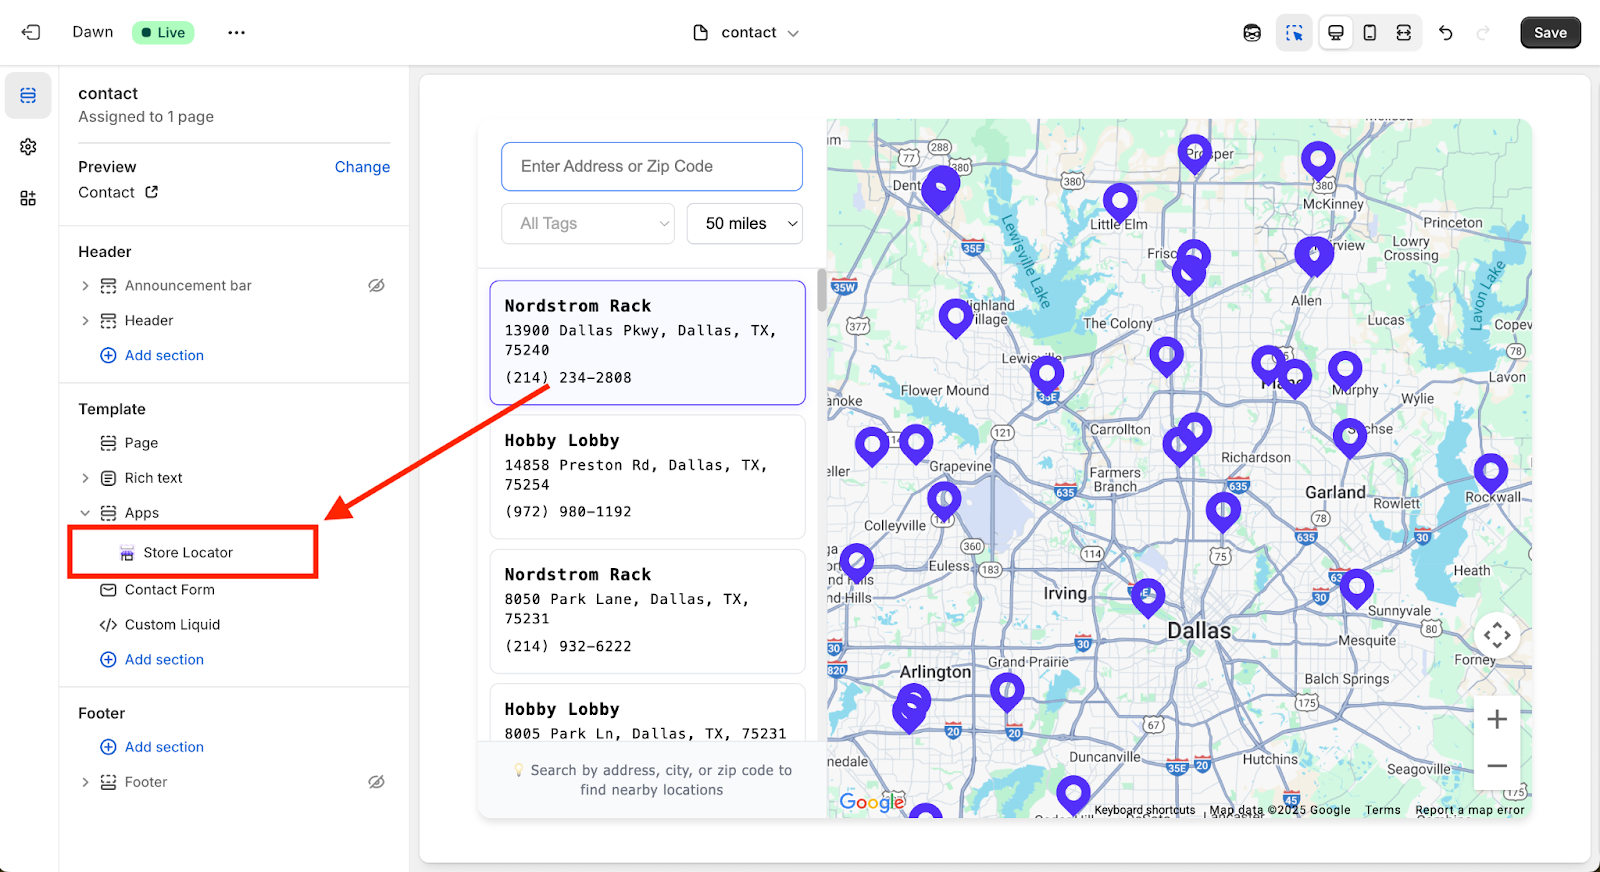Click the exit editor back icon
The height and width of the screenshot is (872, 1600).
click(31, 32)
